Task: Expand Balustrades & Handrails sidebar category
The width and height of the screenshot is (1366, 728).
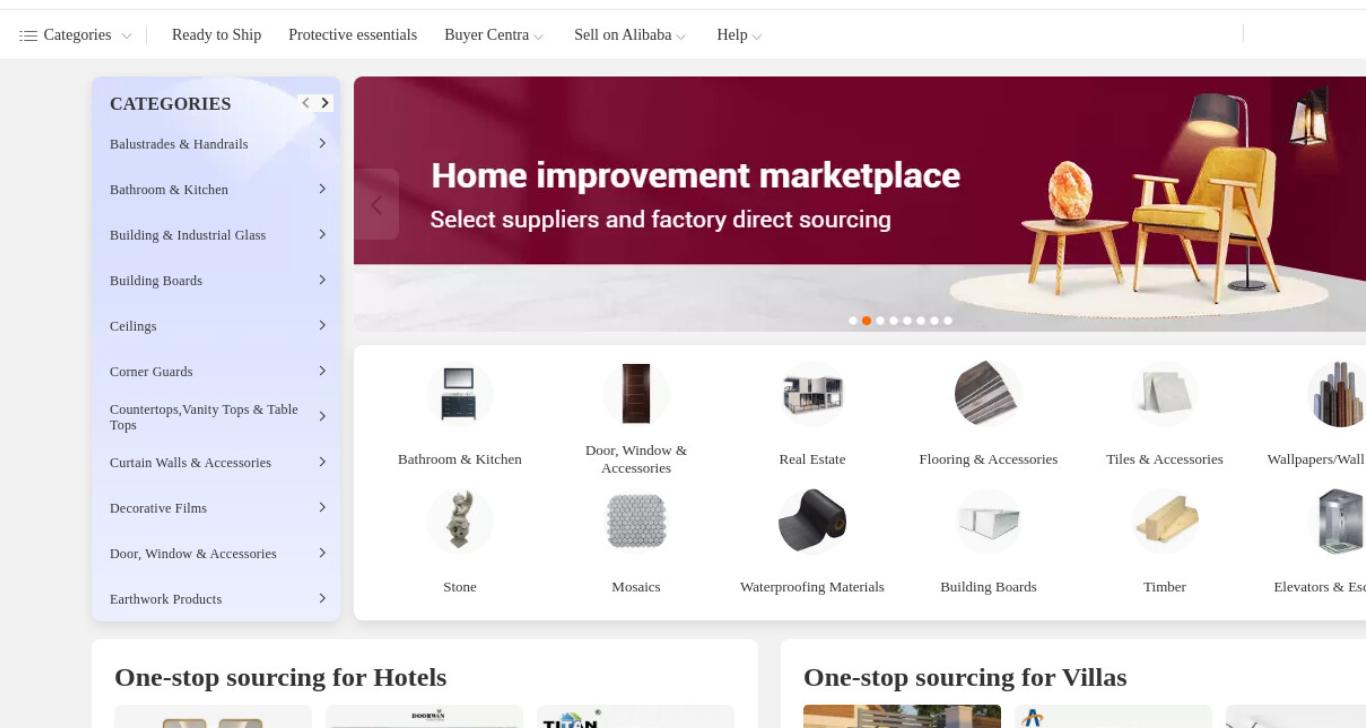Action: tap(217, 144)
